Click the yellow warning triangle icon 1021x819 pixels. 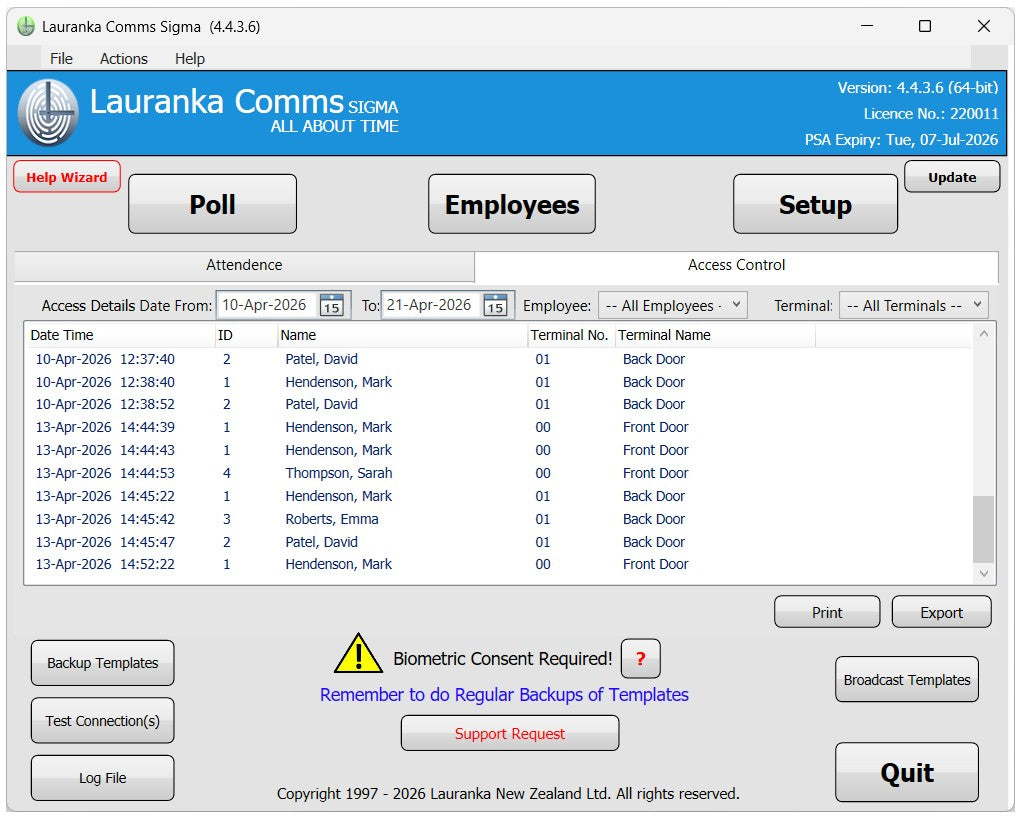(x=358, y=653)
